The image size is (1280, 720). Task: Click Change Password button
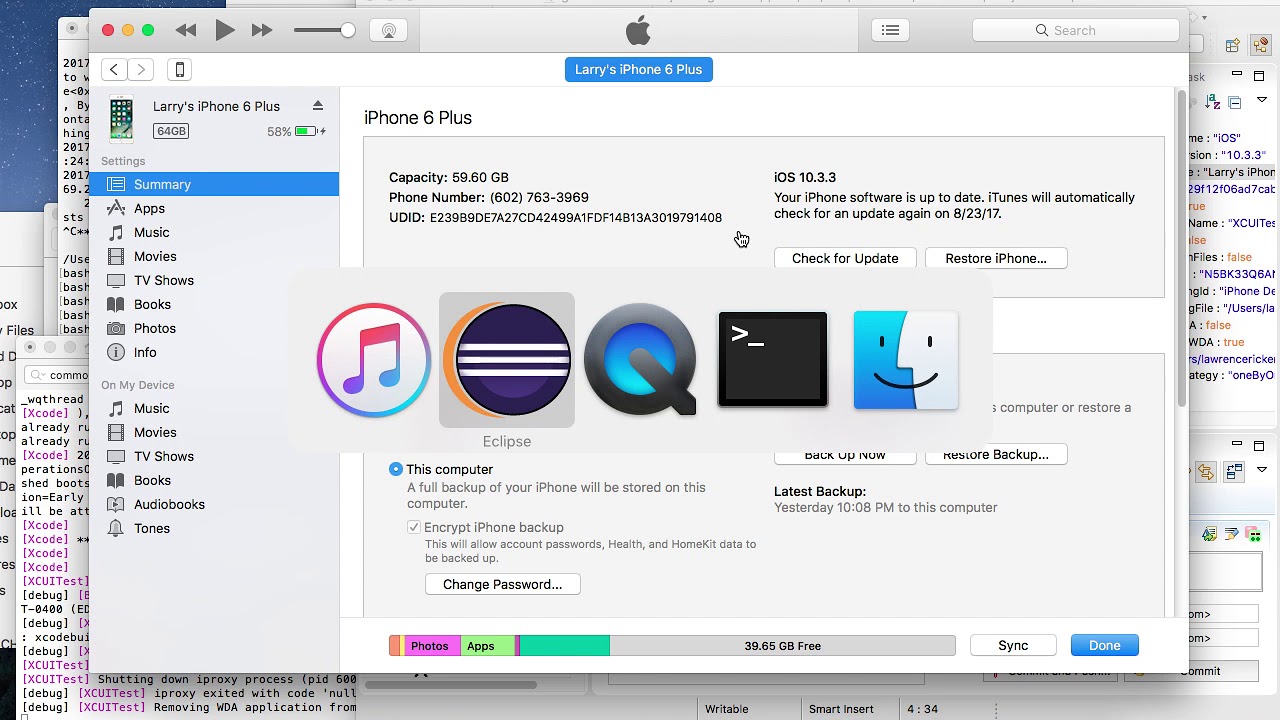click(502, 584)
